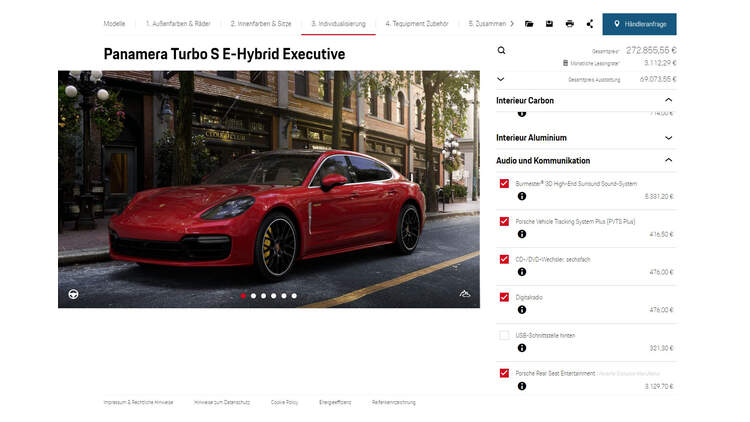Screen dimensions: 750x422
Task: Click the Gesamtpreis Ausstattung amount 69.073,55 €
Action: (x=658, y=79)
